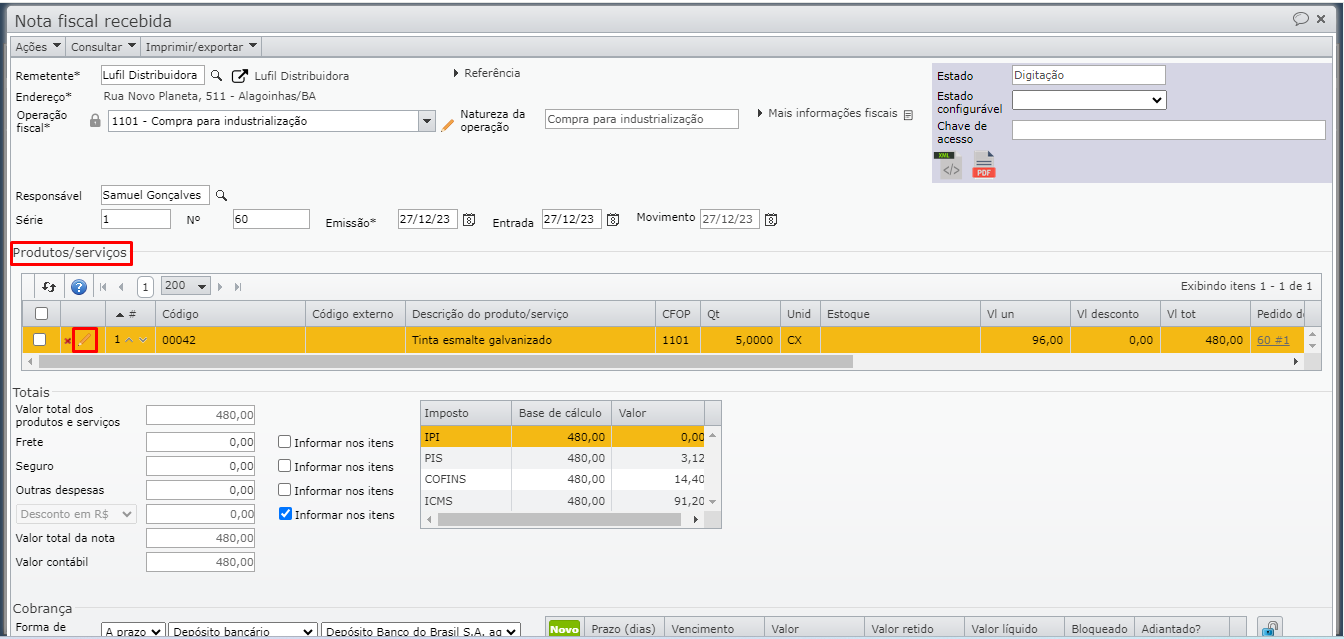The image size is (1344, 639).
Task: Click the XML file icon
Action: 949,166
